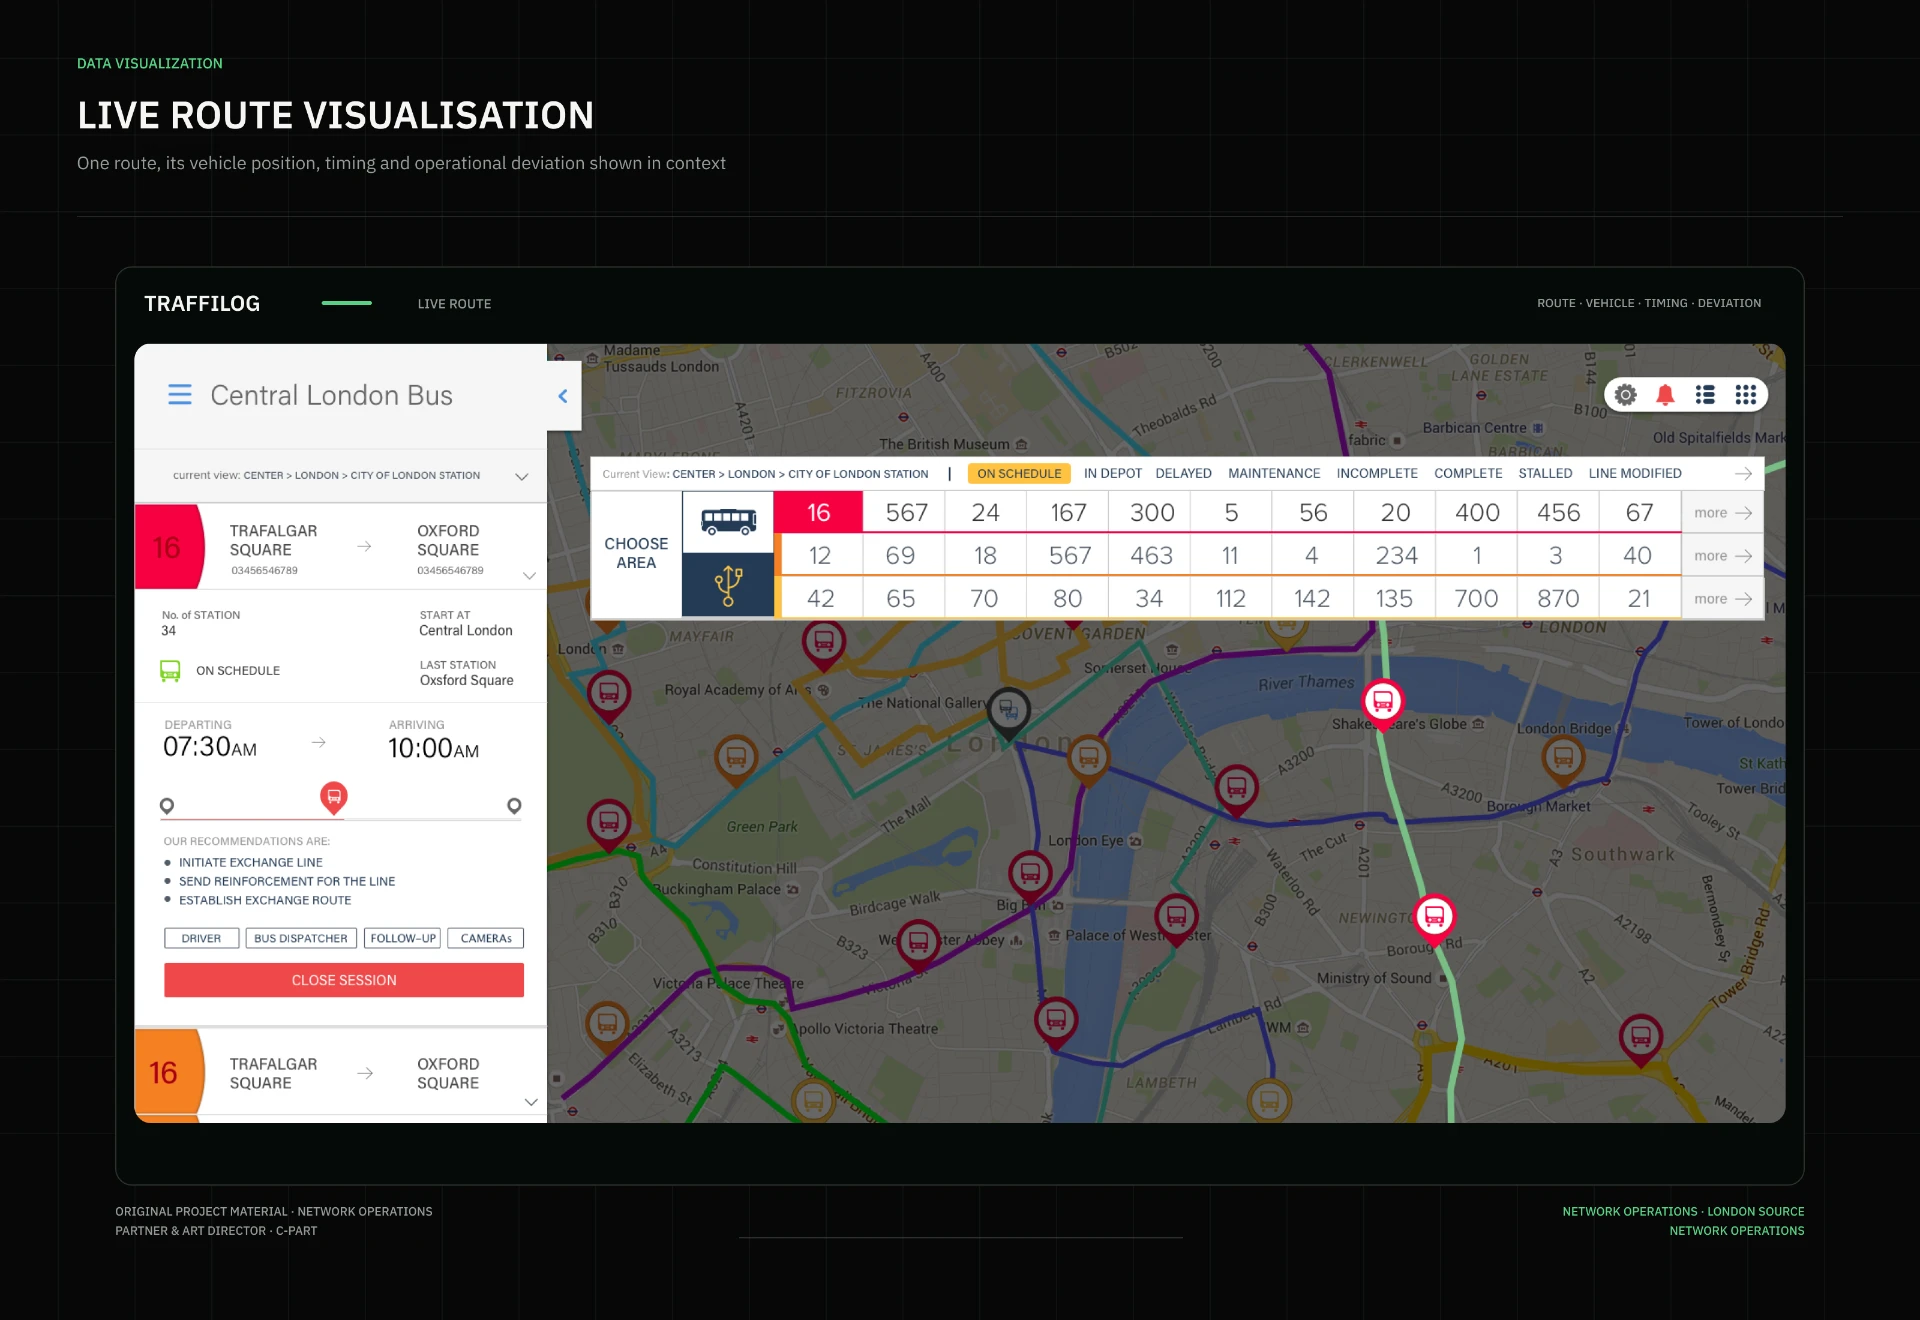The height and width of the screenshot is (1320, 1920).
Task: Select route 700 in the third row
Action: click(1476, 599)
